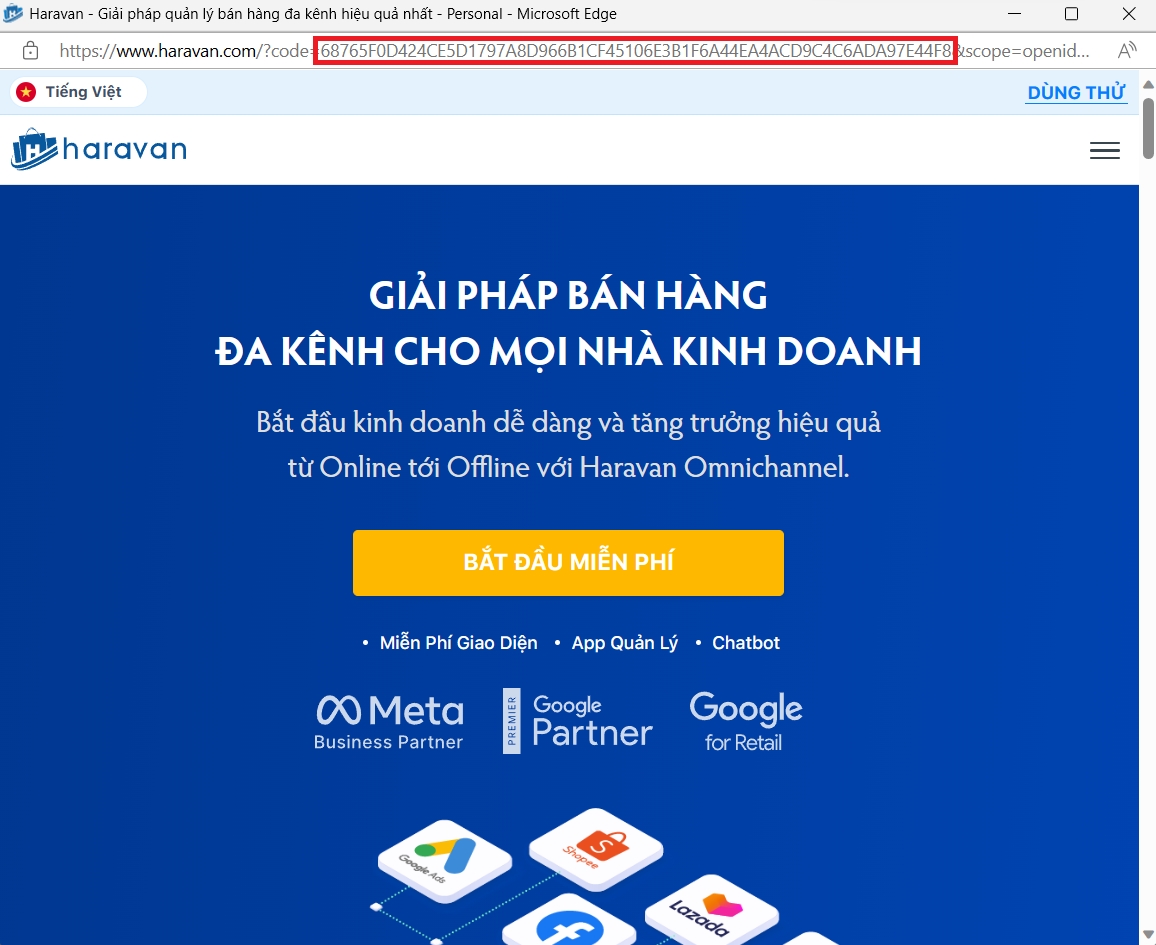This screenshot has height=945, width=1156.
Task: Click the Meta Business Partner logo
Action: coord(389,722)
